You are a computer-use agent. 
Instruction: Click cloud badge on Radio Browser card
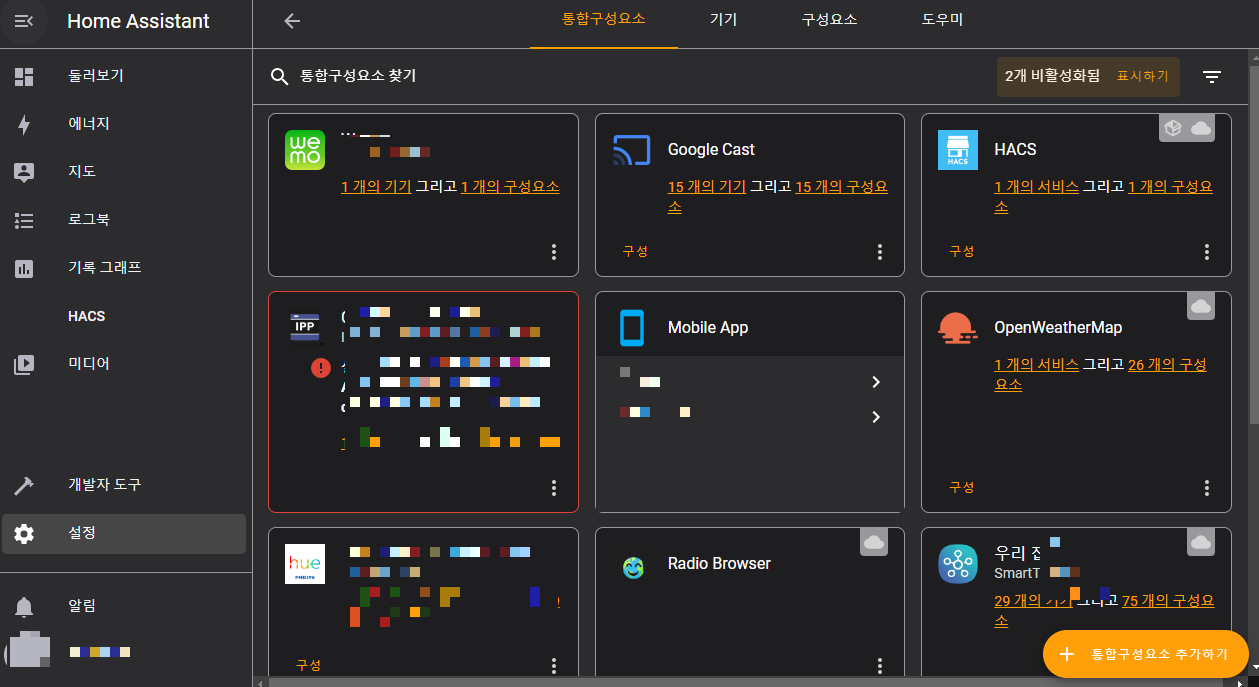874,542
